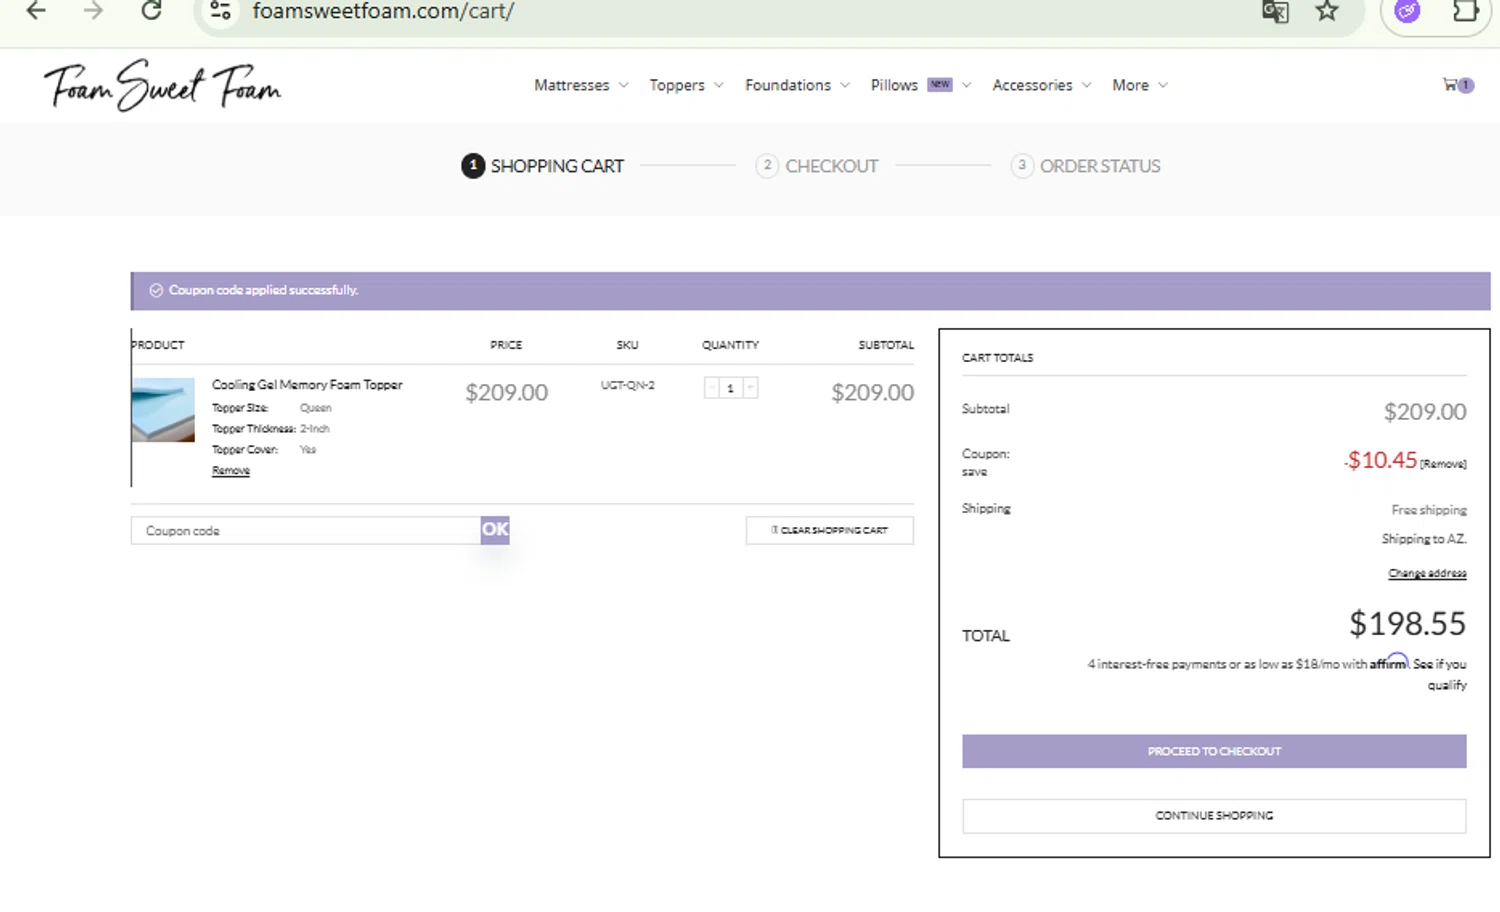
Task: Apply coupon with OK button
Action: tap(495, 530)
